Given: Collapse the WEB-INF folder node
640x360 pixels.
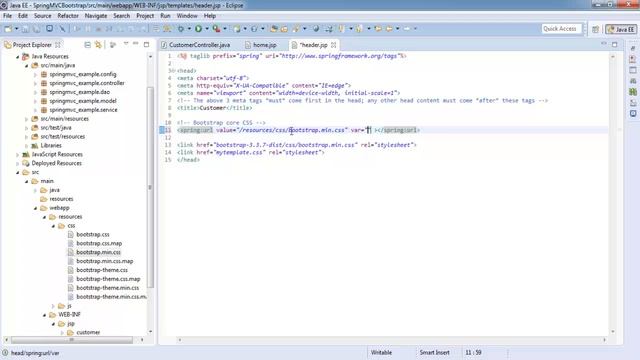Looking at the screenshot, I should [x=44, y=315].
